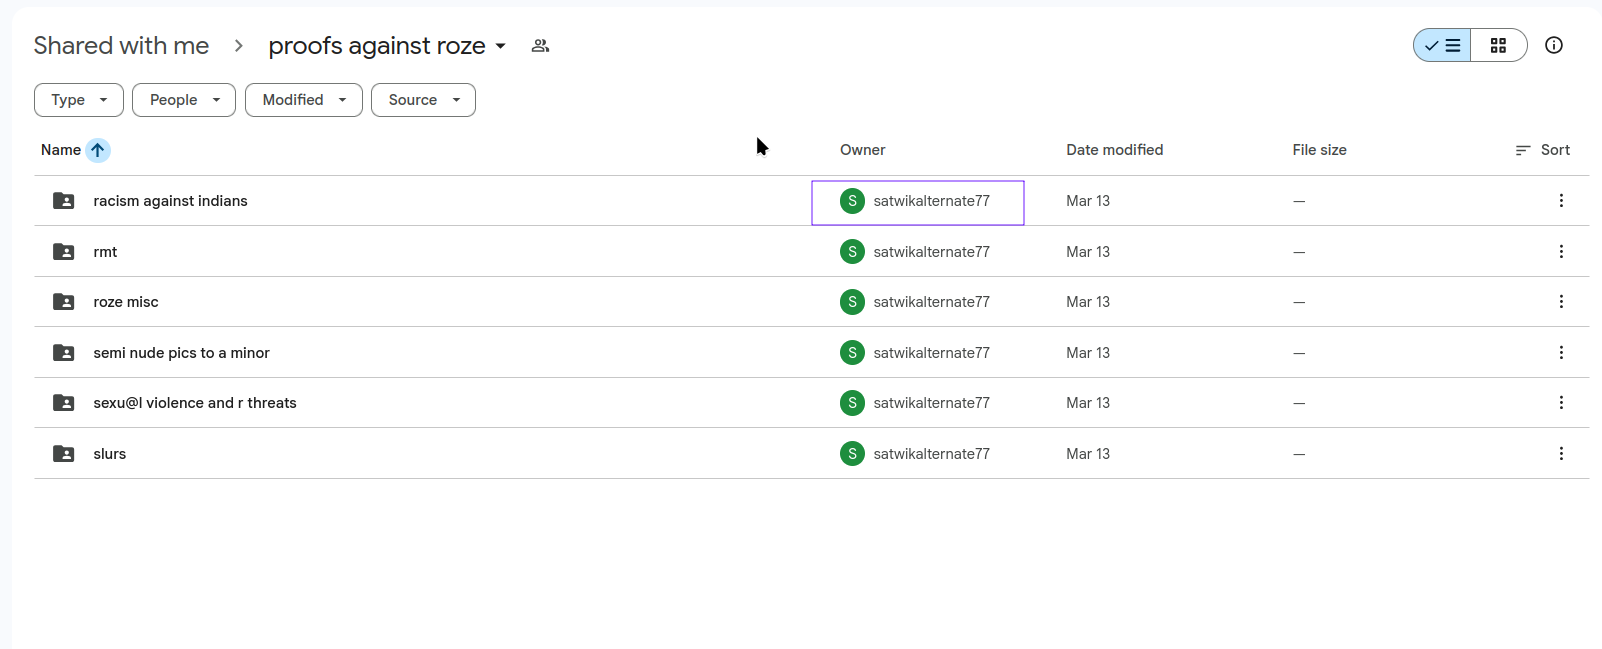Click owner name satwikalternate77 in 'slurs' row
The width and height of the screenshot is (1602, 649).
pyautogui.click(x=931, y=454)
